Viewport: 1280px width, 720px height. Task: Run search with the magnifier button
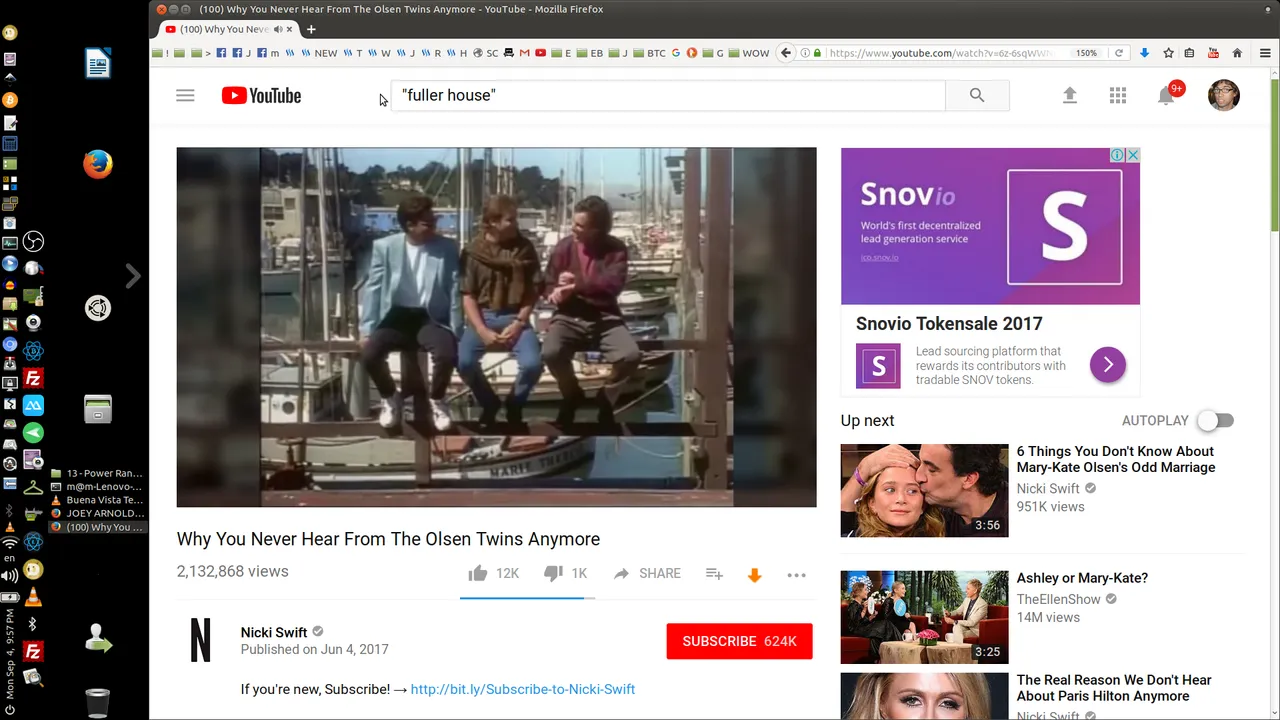[x=977, y=95]
